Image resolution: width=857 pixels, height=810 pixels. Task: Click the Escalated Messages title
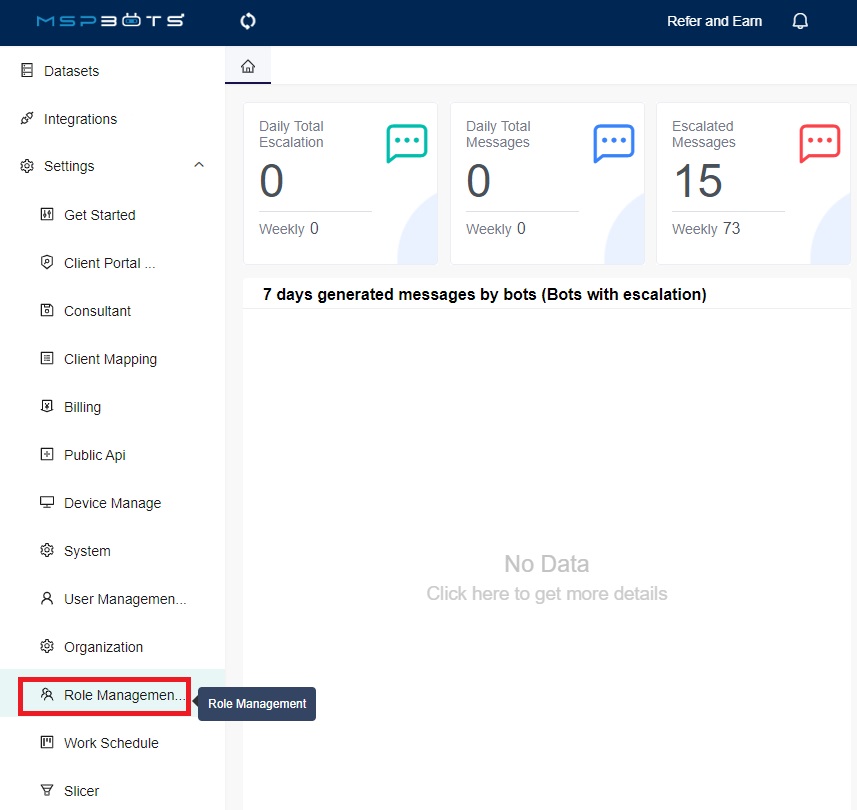click(x=704, y=134)
